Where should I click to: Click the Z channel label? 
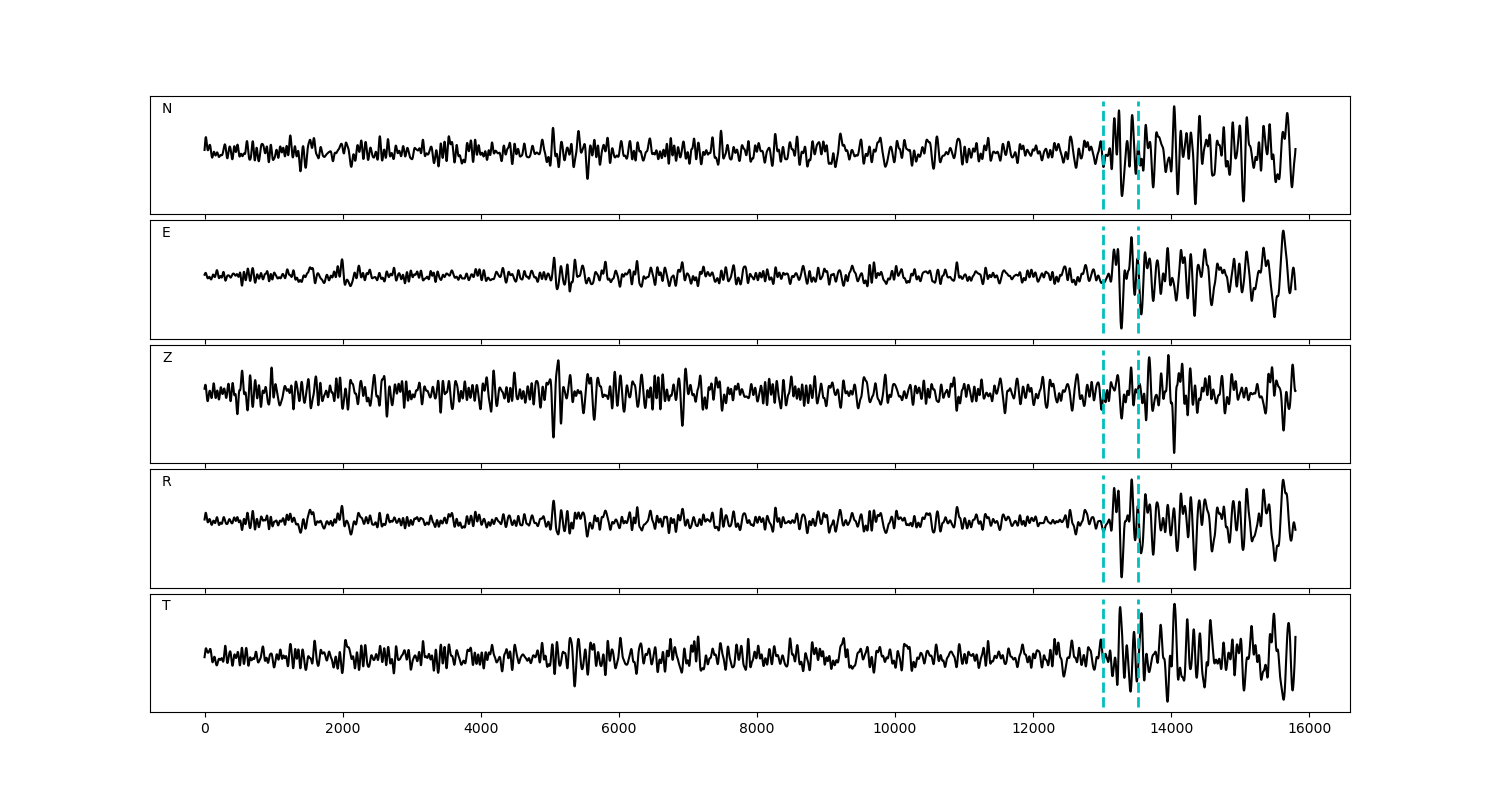pos(167,358)
